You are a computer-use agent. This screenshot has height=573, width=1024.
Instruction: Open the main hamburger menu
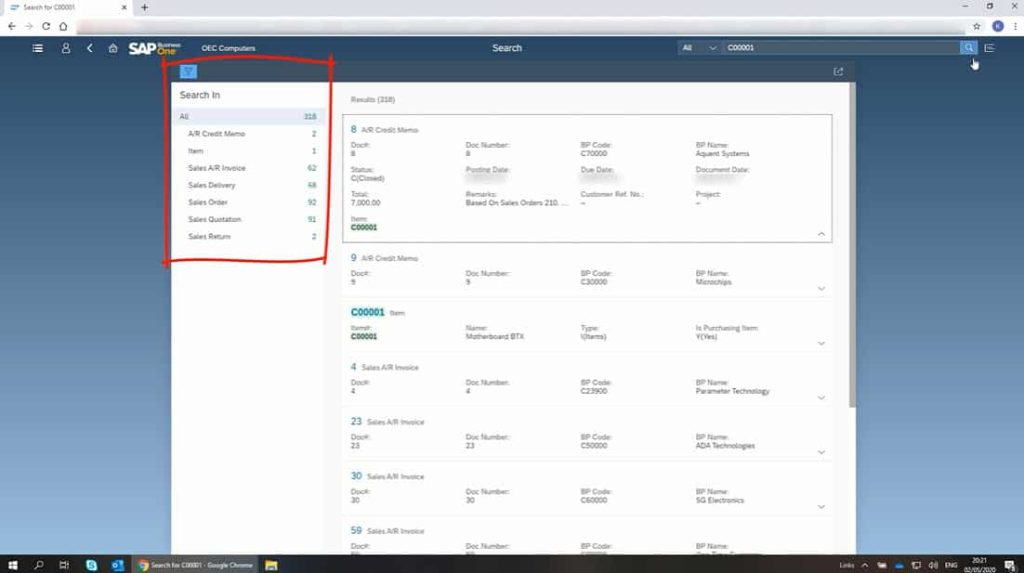pyautogui.click(x=38, y=48)
